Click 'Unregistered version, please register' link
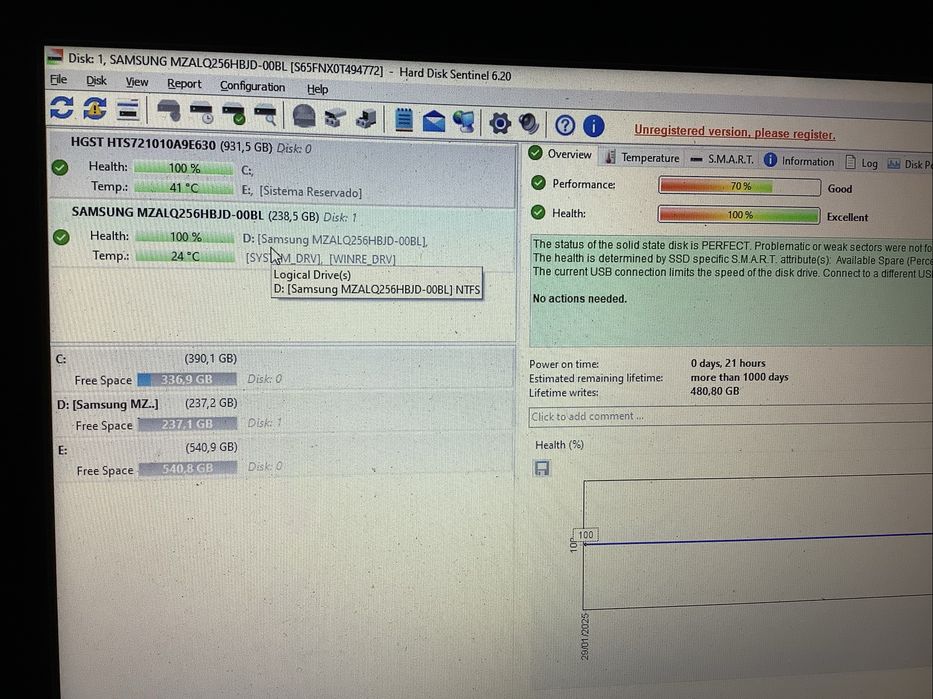Image resolution: width=933 pixels, height=699 pixels. point(734,132)
